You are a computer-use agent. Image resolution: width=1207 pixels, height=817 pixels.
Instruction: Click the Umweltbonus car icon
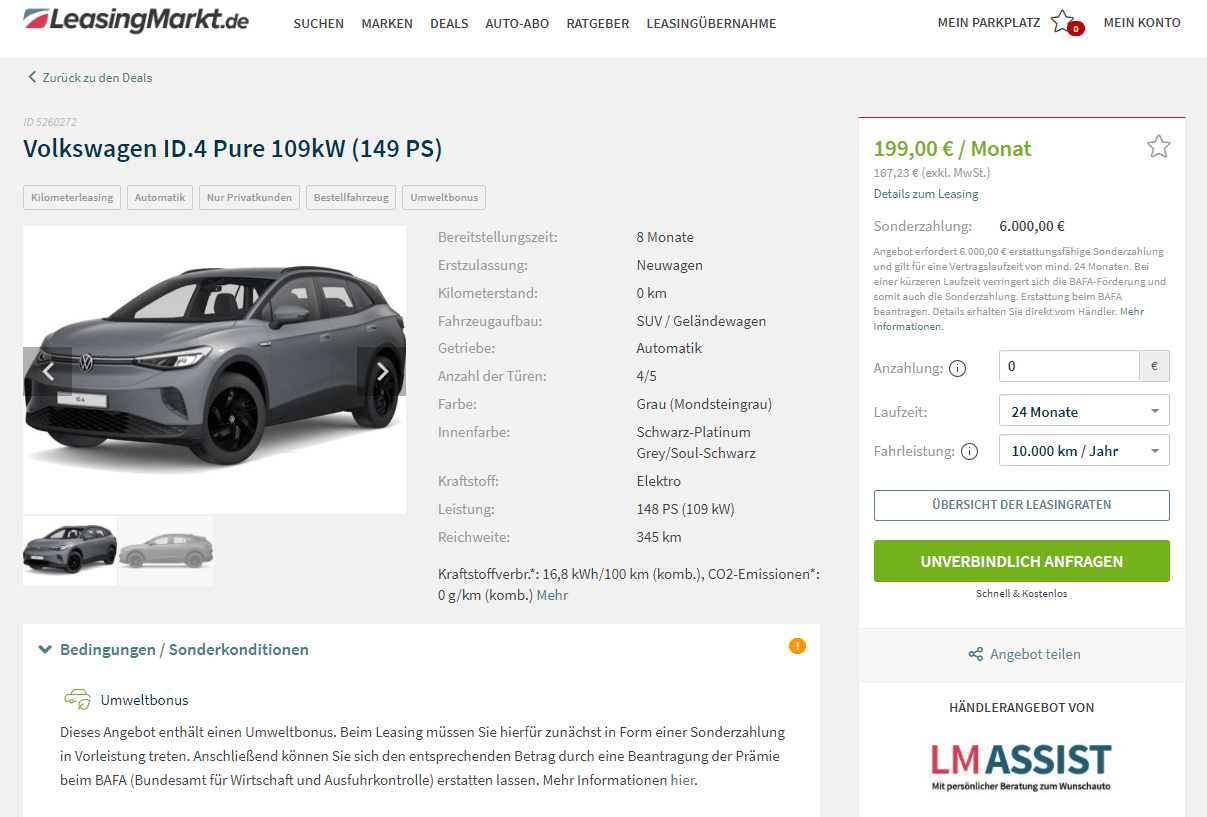tap(77, 699)
